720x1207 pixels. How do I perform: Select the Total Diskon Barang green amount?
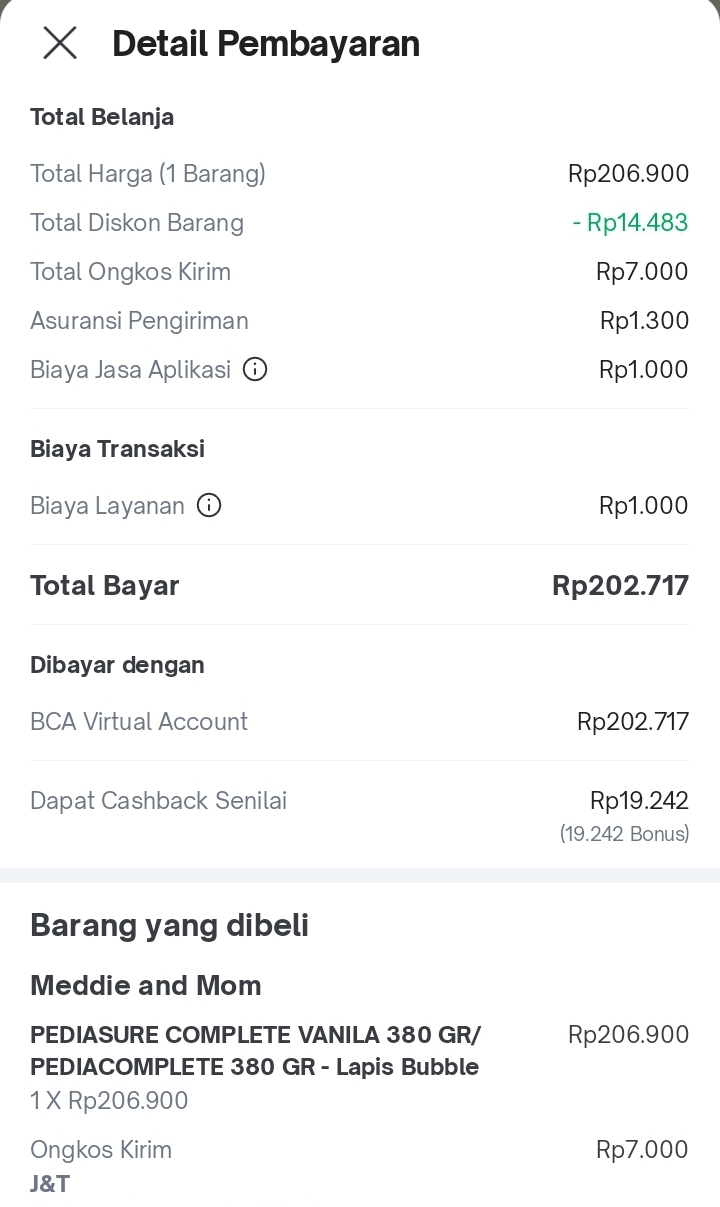pos(630,223)
